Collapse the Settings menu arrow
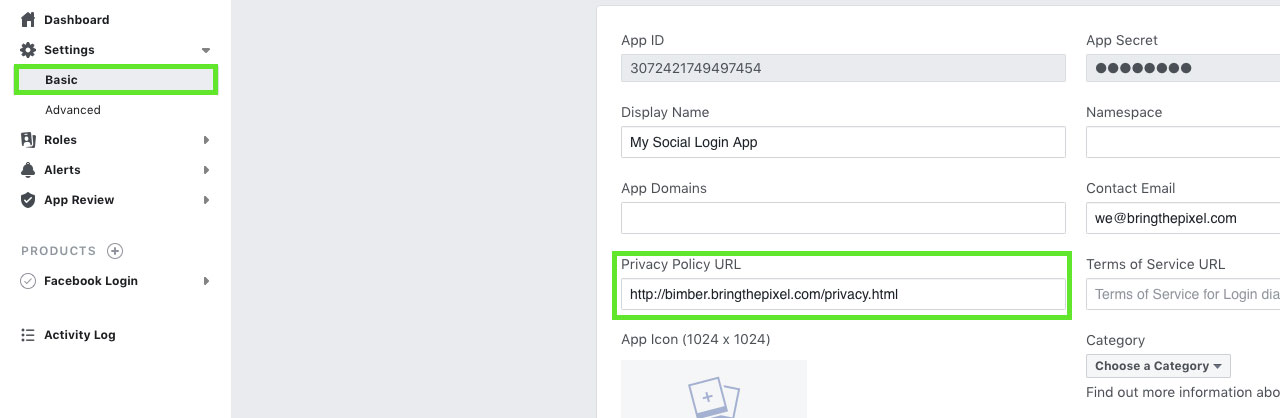The image size is (1280, 418). [206, 50]
